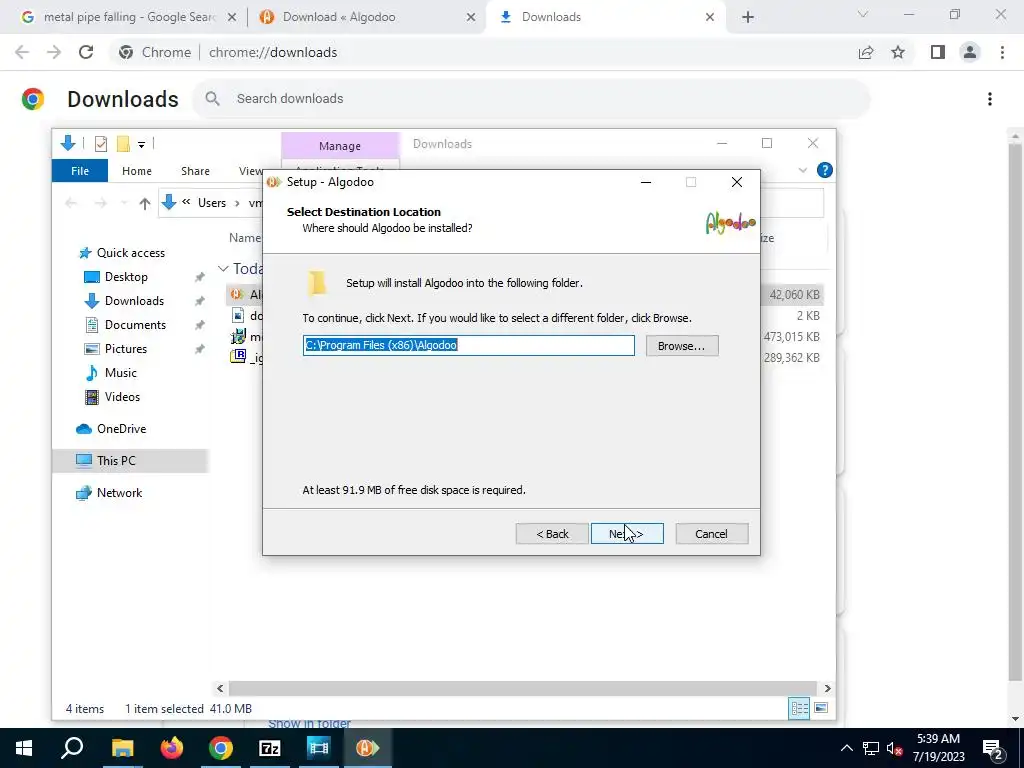This screenshot has width=1024, height=768.
Task: Open the Manage tab in Explorer
Action: point(340,146)
